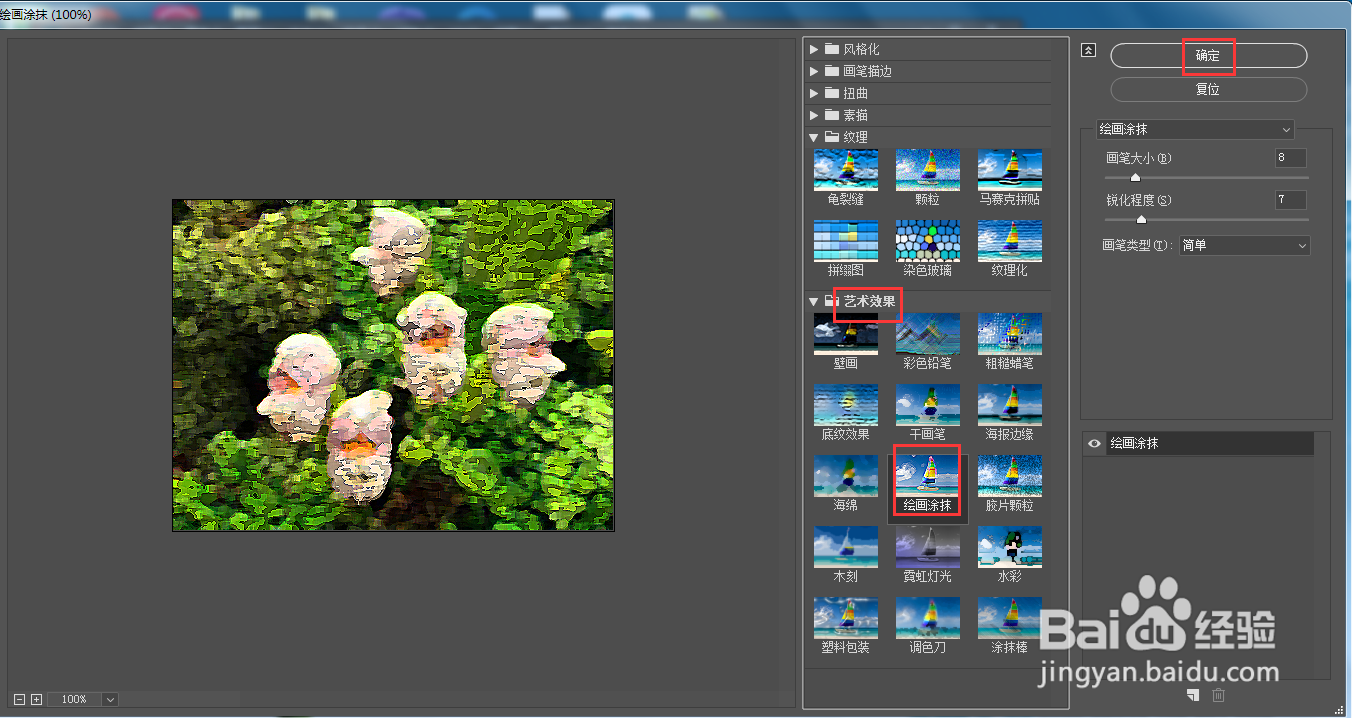This screenshot has width=1352, height=718.
Task: Expand the 画笔描边 filter folder
Action: pyautogui.click(x=815, y=71)
